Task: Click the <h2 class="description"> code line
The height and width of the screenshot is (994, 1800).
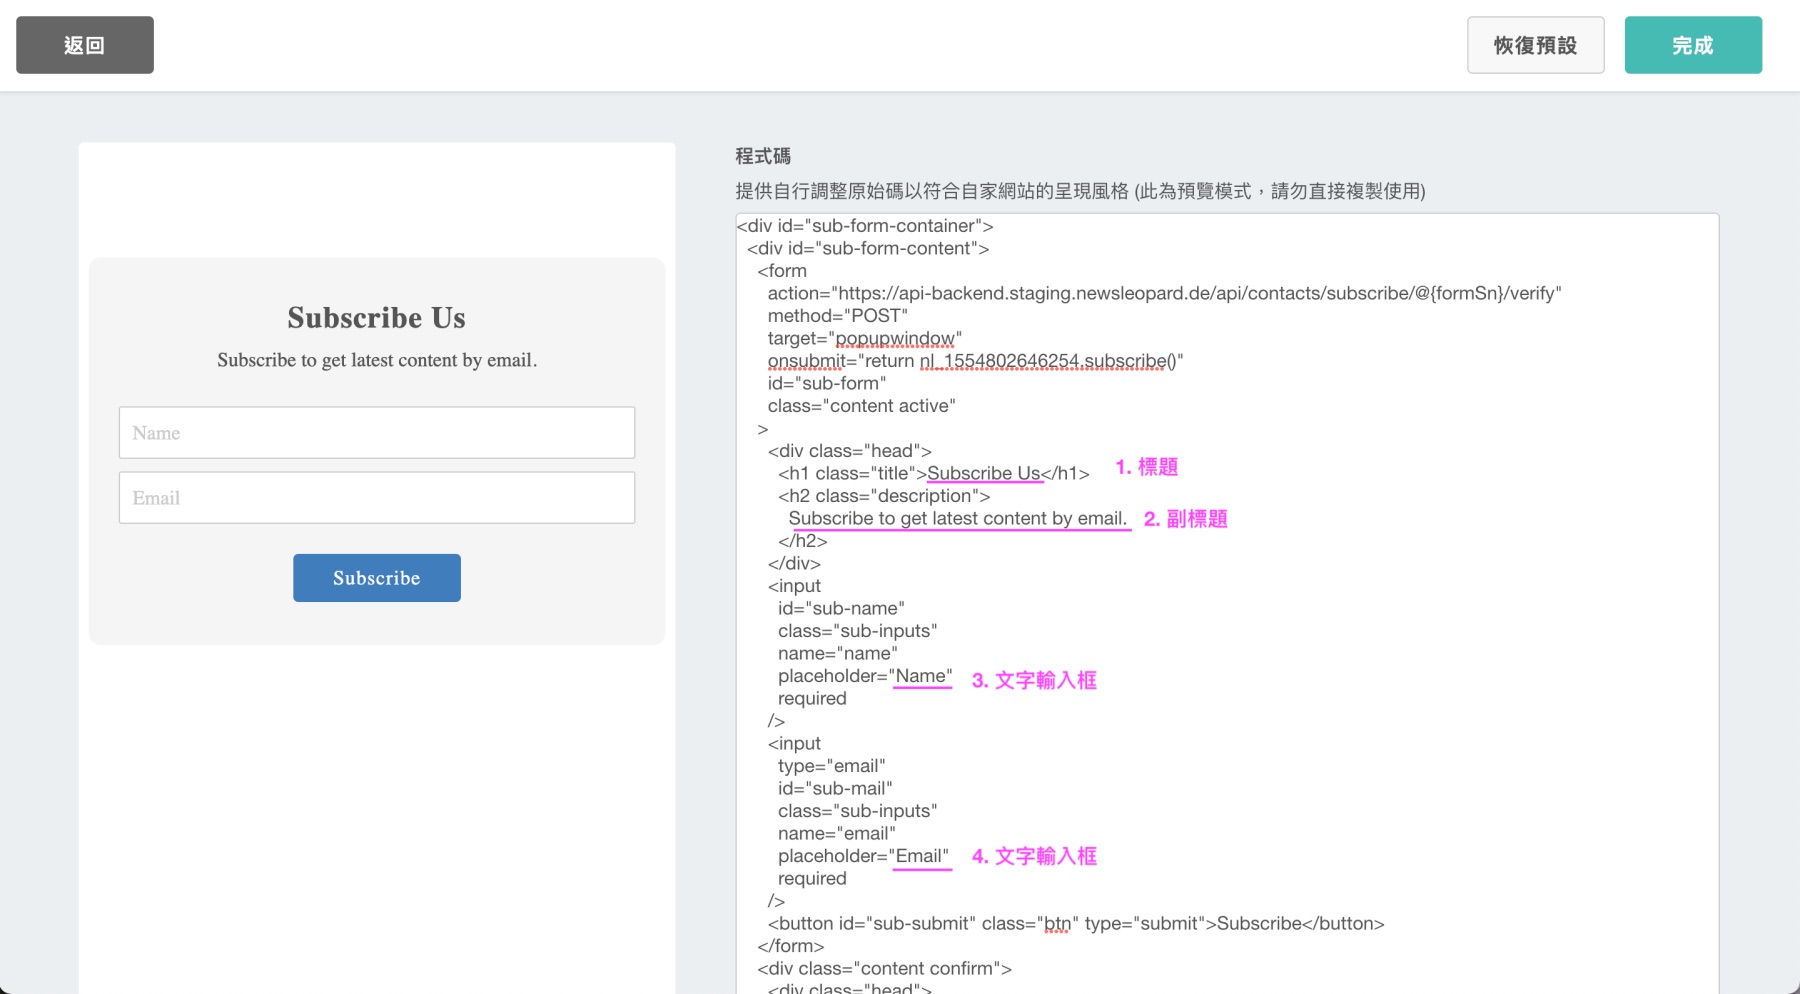Action: pos(884,496)
